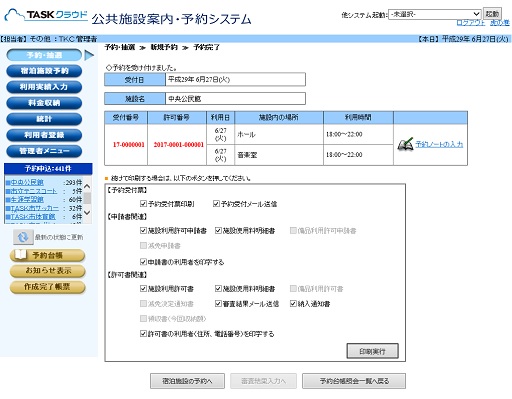Viewport: 512px width, 399px height.
Task: Click the 予約ノートの入力 link text
Action: pos(439,144)
